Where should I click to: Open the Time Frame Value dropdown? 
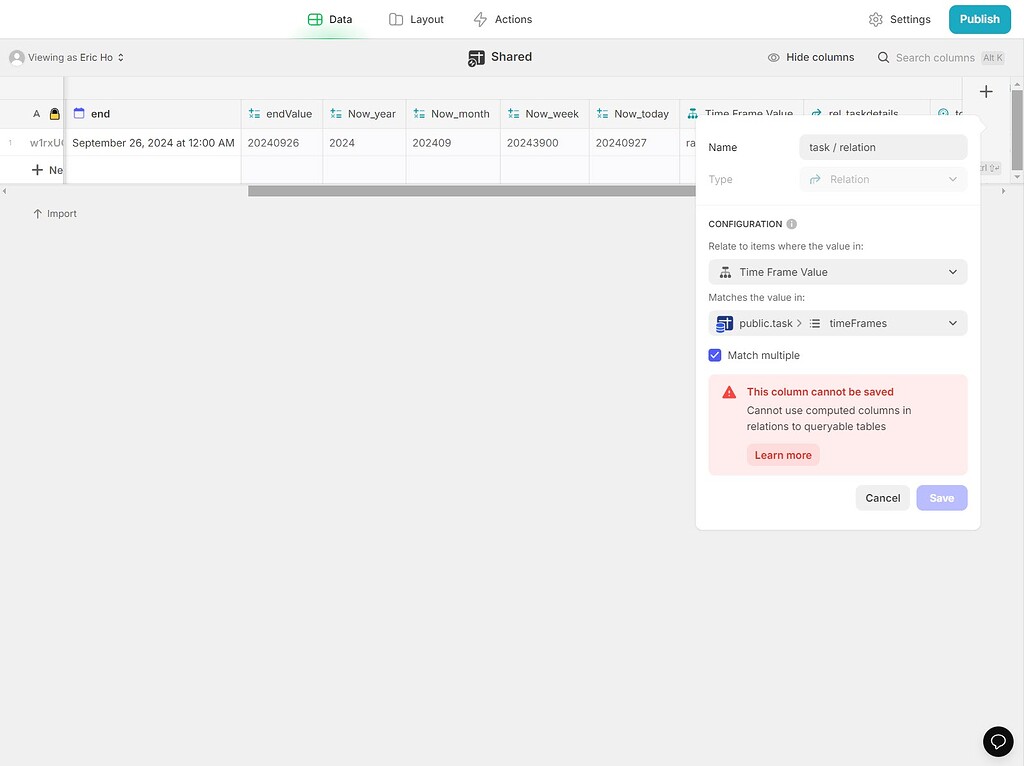click(x=837, y=271)
